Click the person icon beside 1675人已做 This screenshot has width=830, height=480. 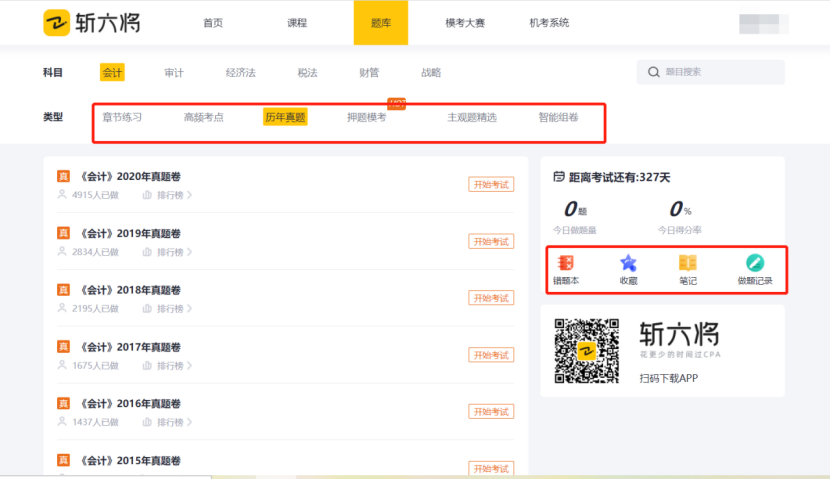point(62,365)
